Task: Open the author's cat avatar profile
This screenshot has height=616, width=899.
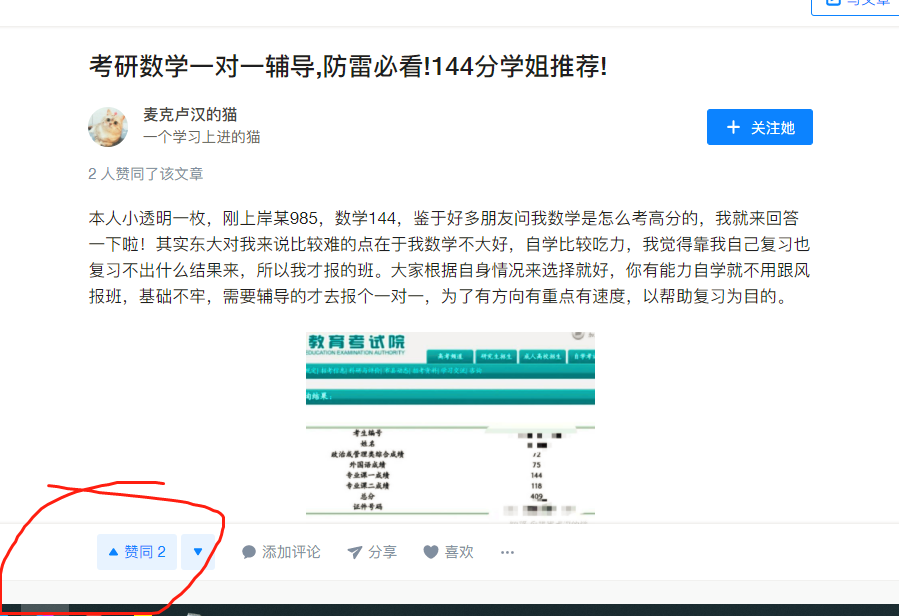Action: coord(108,127)
